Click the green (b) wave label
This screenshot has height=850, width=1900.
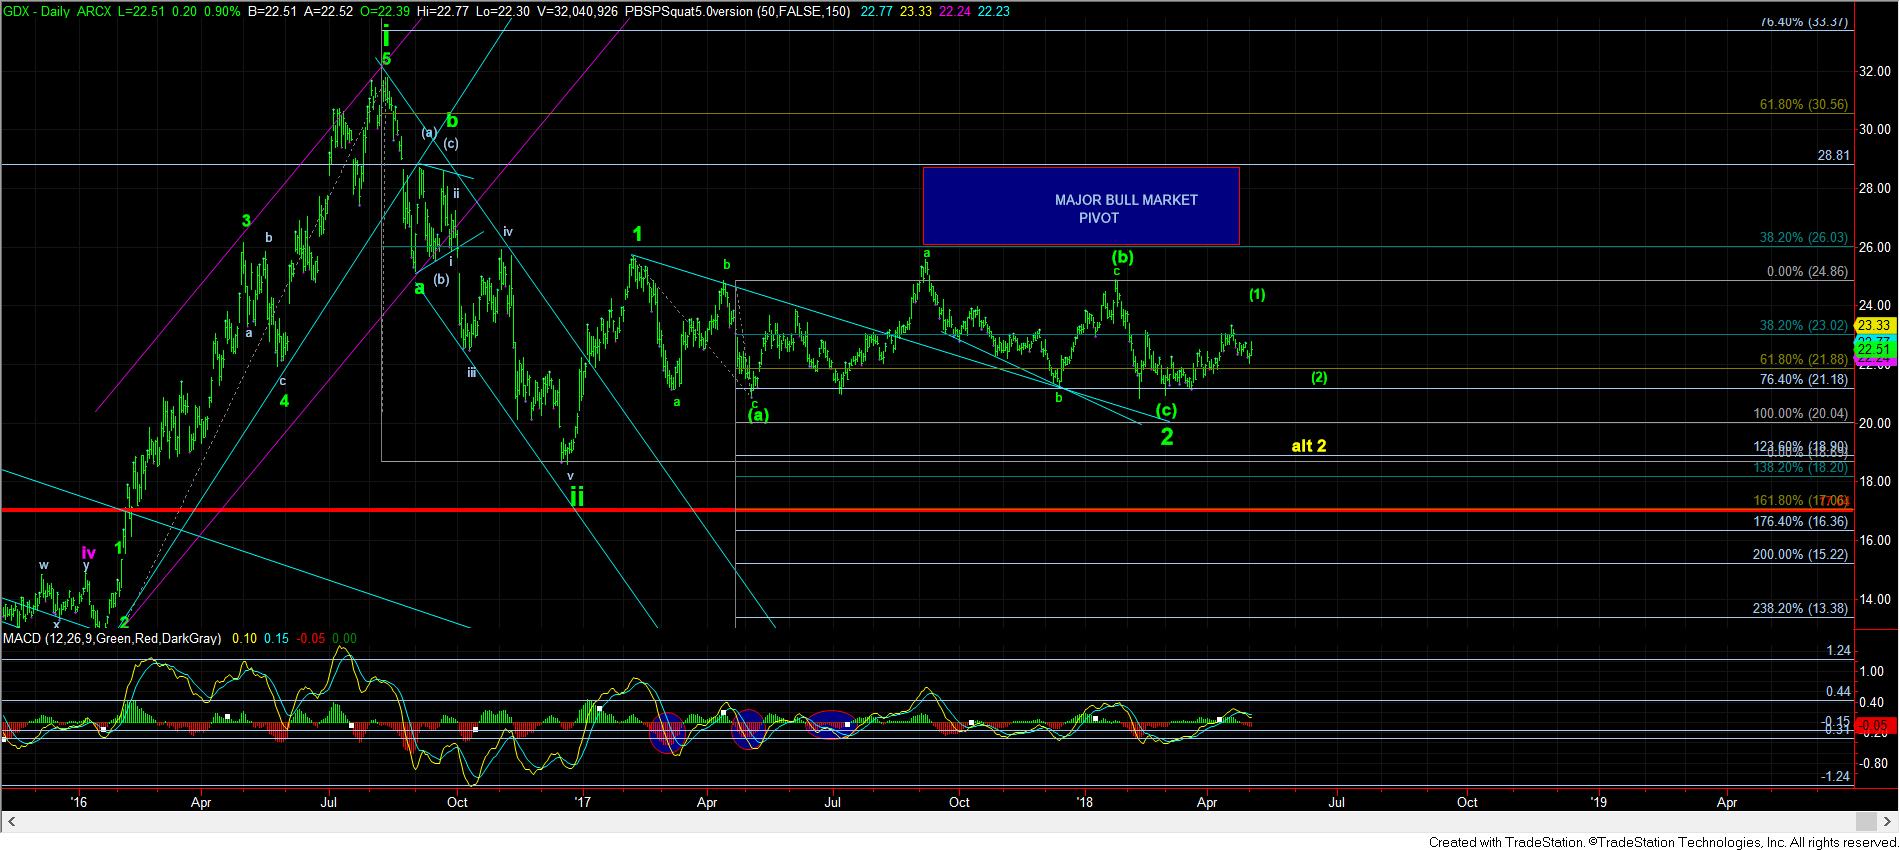(x=1123, y=257)
